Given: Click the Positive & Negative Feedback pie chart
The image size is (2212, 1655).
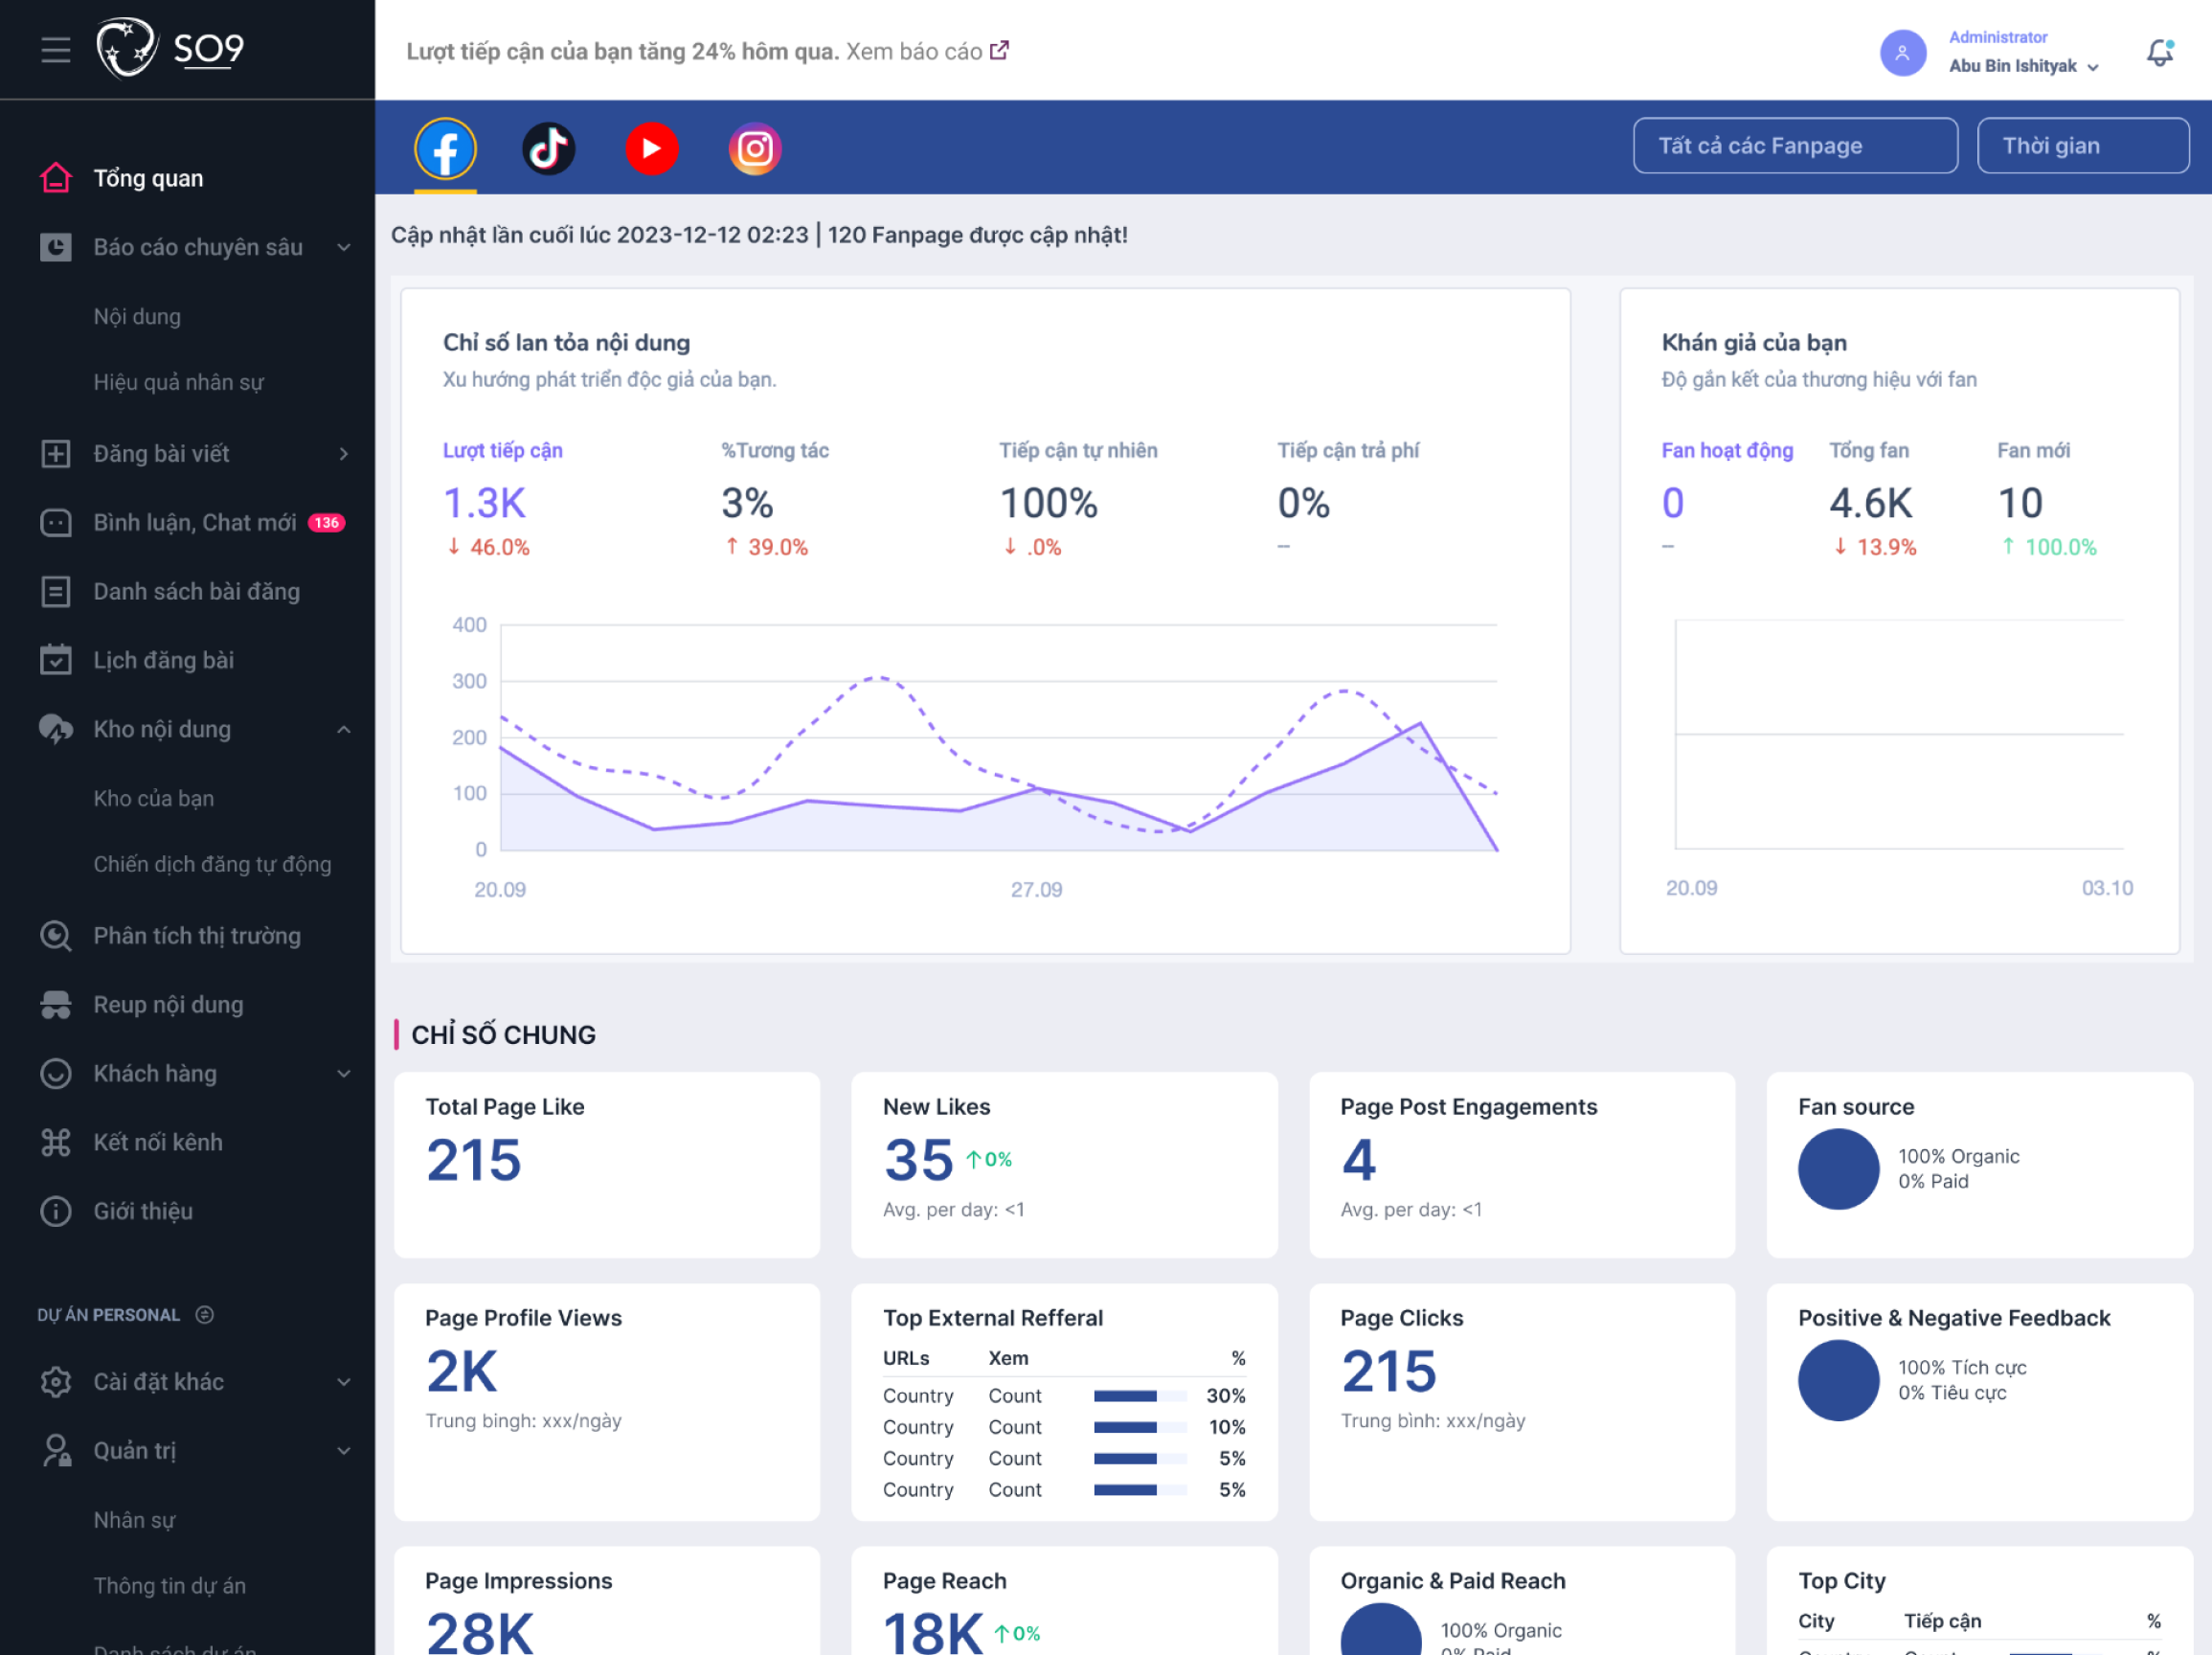Looking at the screenshot, I should click(x=1839, y=1381).
